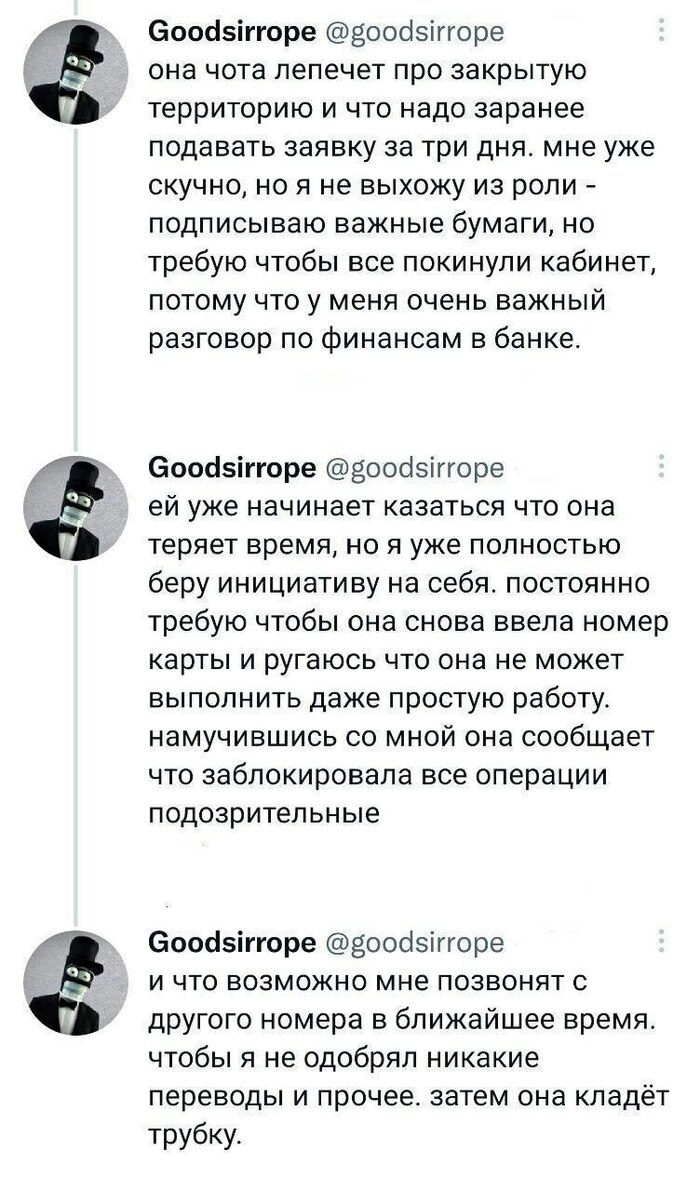This screenshot has width=700, height=1191.
Task: Click the thread line above the first avatar
Action: (x=78, y=8)
